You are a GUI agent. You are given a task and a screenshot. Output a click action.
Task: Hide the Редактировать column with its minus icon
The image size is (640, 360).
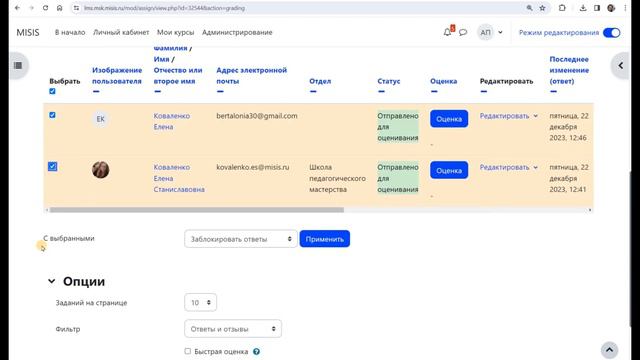click(484, 91)
